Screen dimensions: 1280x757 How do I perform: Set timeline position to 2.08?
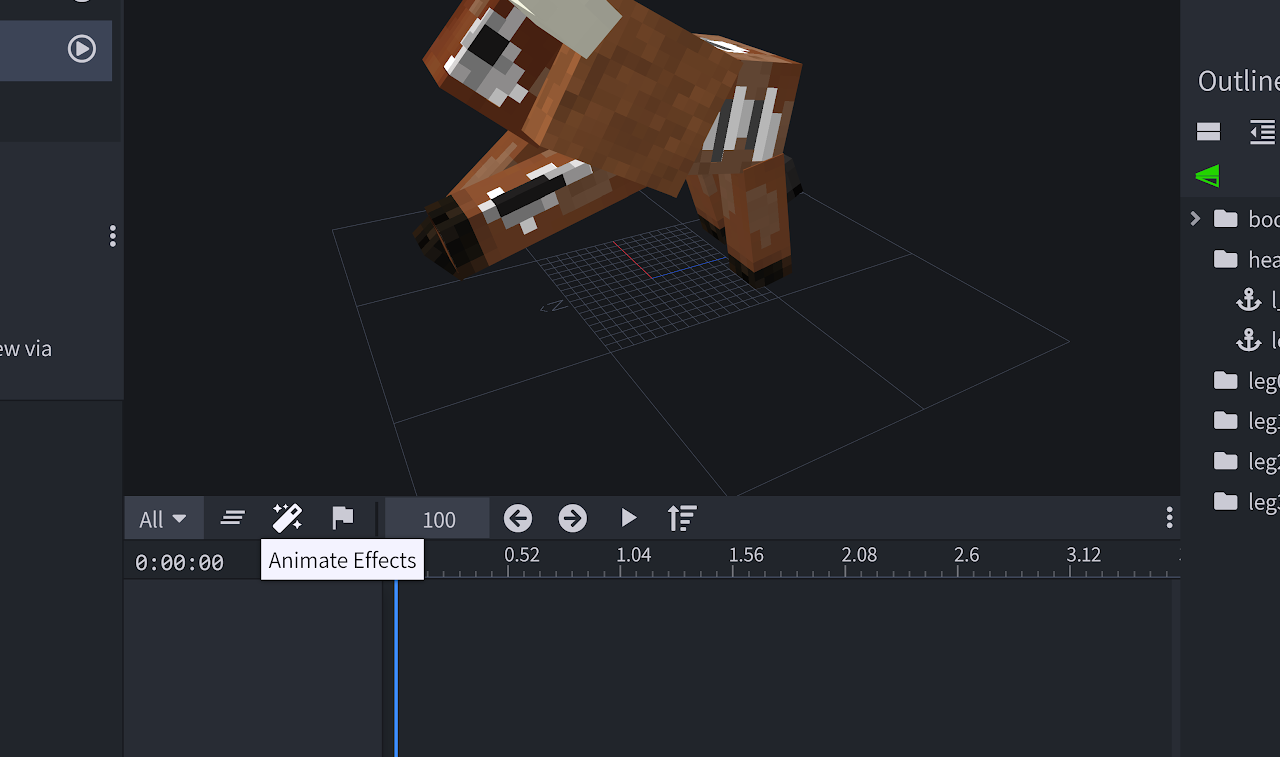[859, 555]
